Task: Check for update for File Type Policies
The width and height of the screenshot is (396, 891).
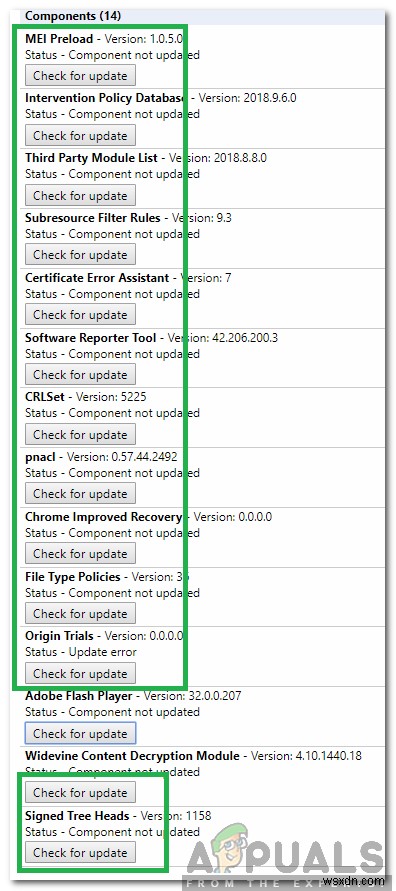Action: (80, 614)
